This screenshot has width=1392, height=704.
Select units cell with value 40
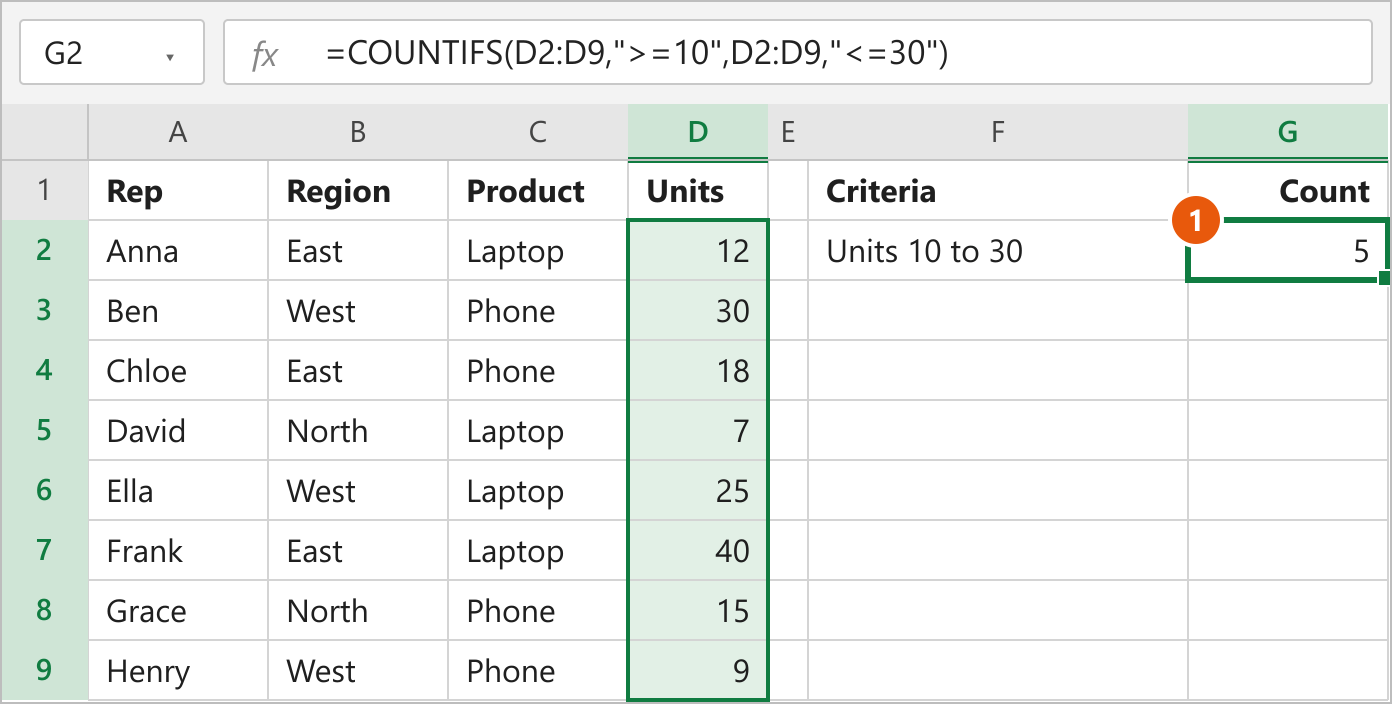(x=698, y=551)
